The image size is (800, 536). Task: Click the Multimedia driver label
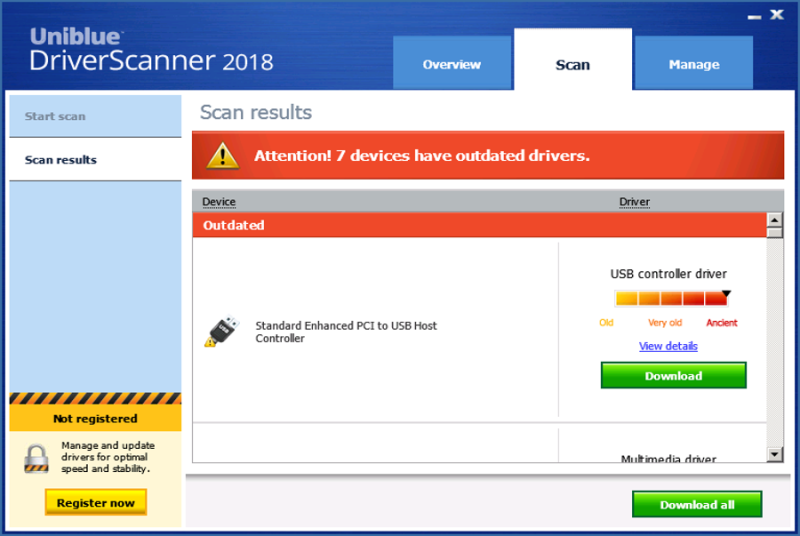pyautogui.click(x=668, y=458)
